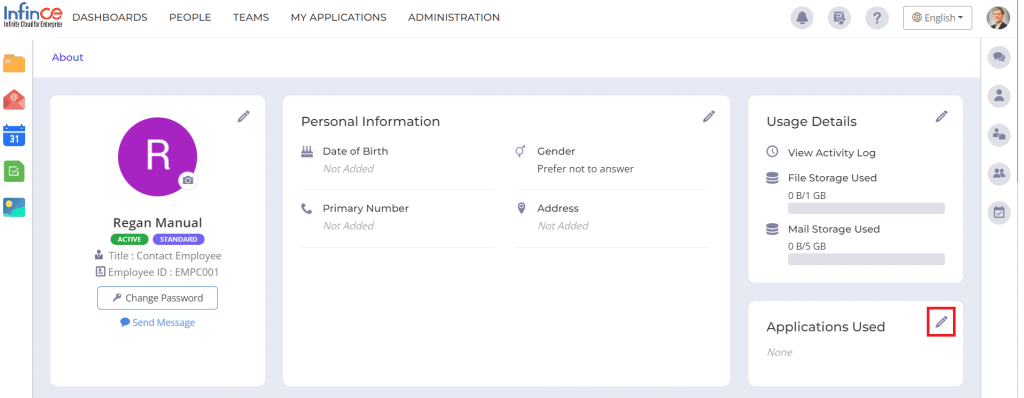Open the tasks checklist icon in sidebar
The width and height of the screenshot is (1024, 398).
point(14,171)
